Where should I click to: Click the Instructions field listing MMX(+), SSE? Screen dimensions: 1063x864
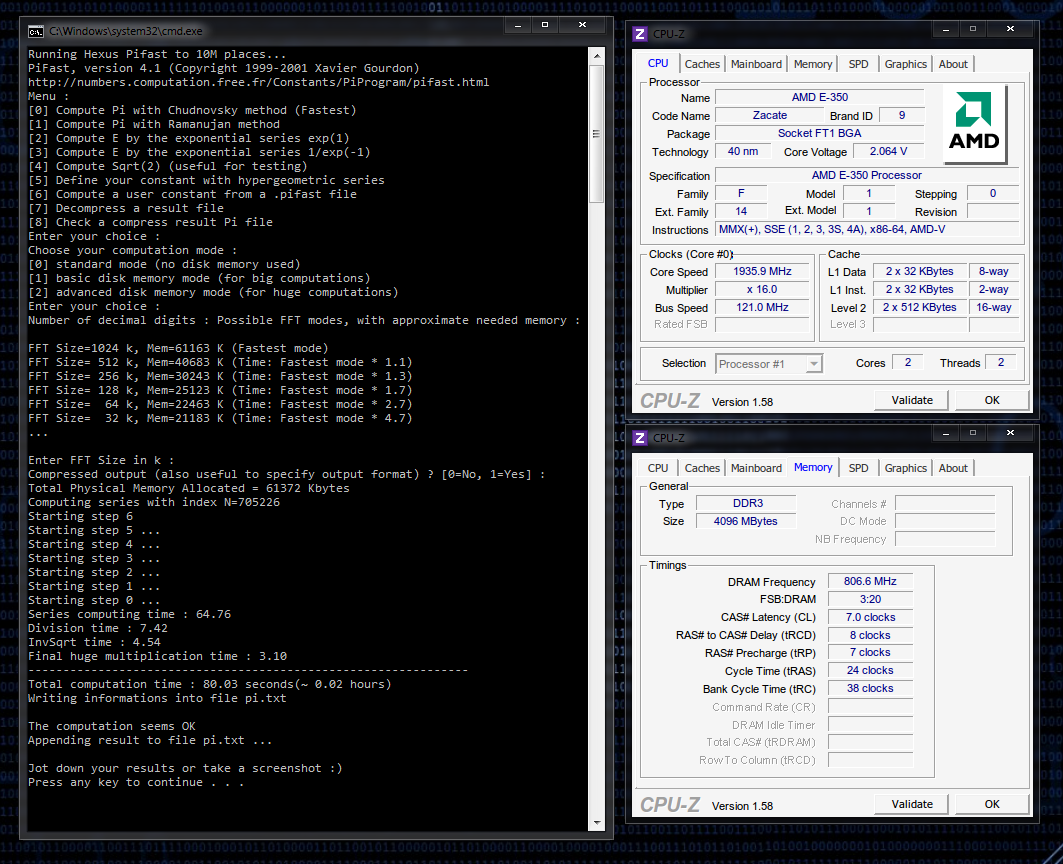pos(866,229)
